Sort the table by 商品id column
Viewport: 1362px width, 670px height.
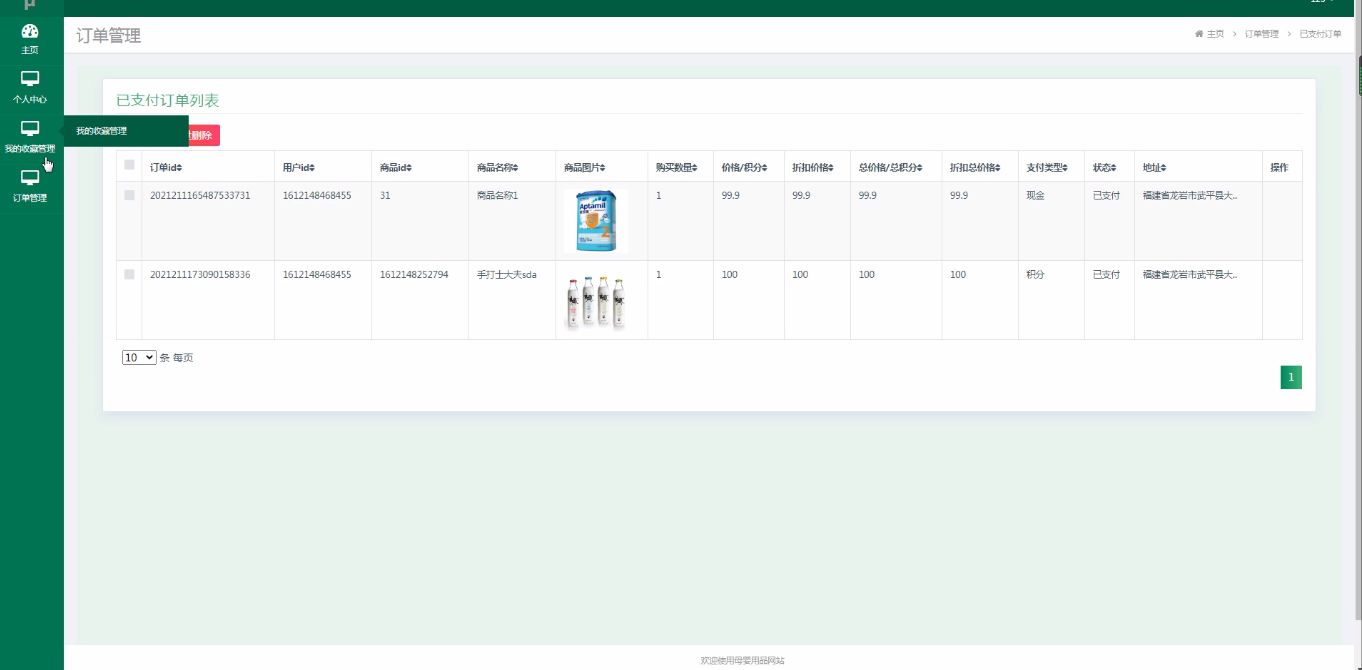click(396, 167)
